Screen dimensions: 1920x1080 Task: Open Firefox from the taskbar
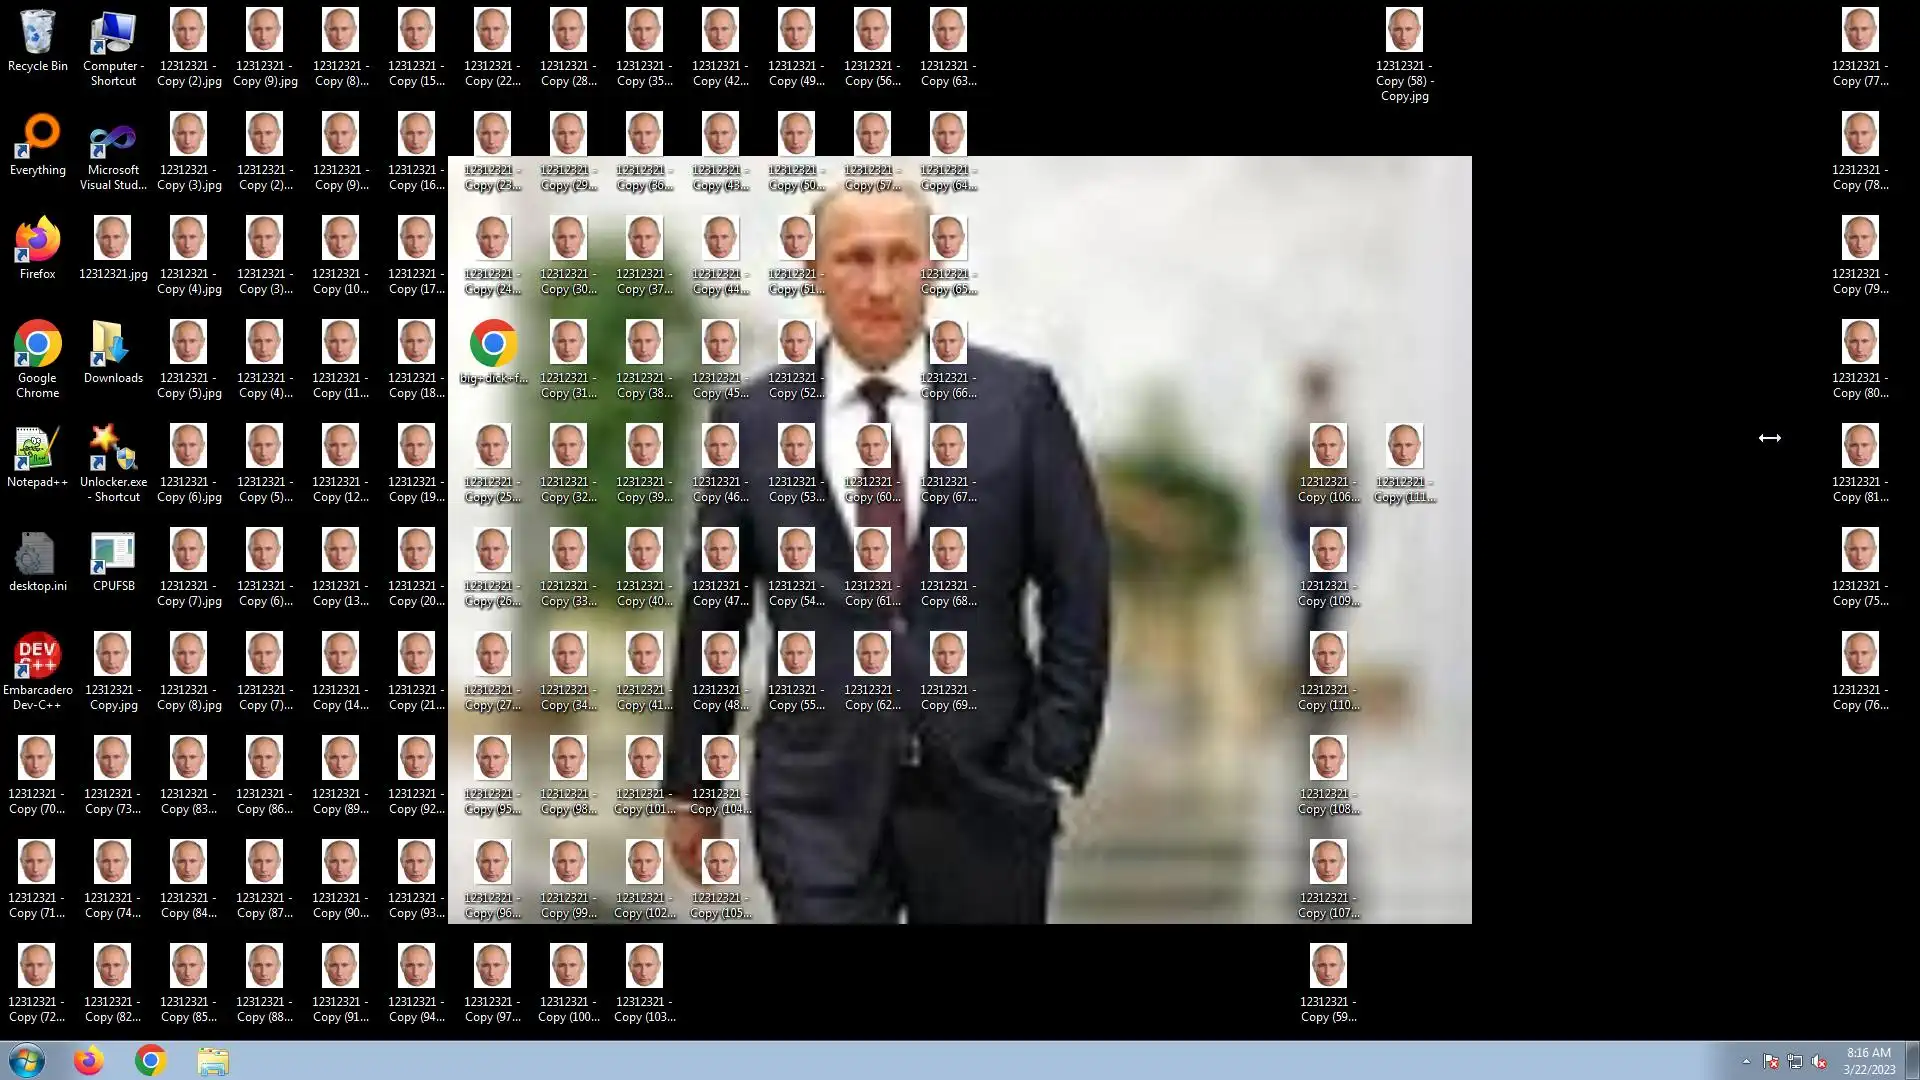click(x=89, y=1060)
